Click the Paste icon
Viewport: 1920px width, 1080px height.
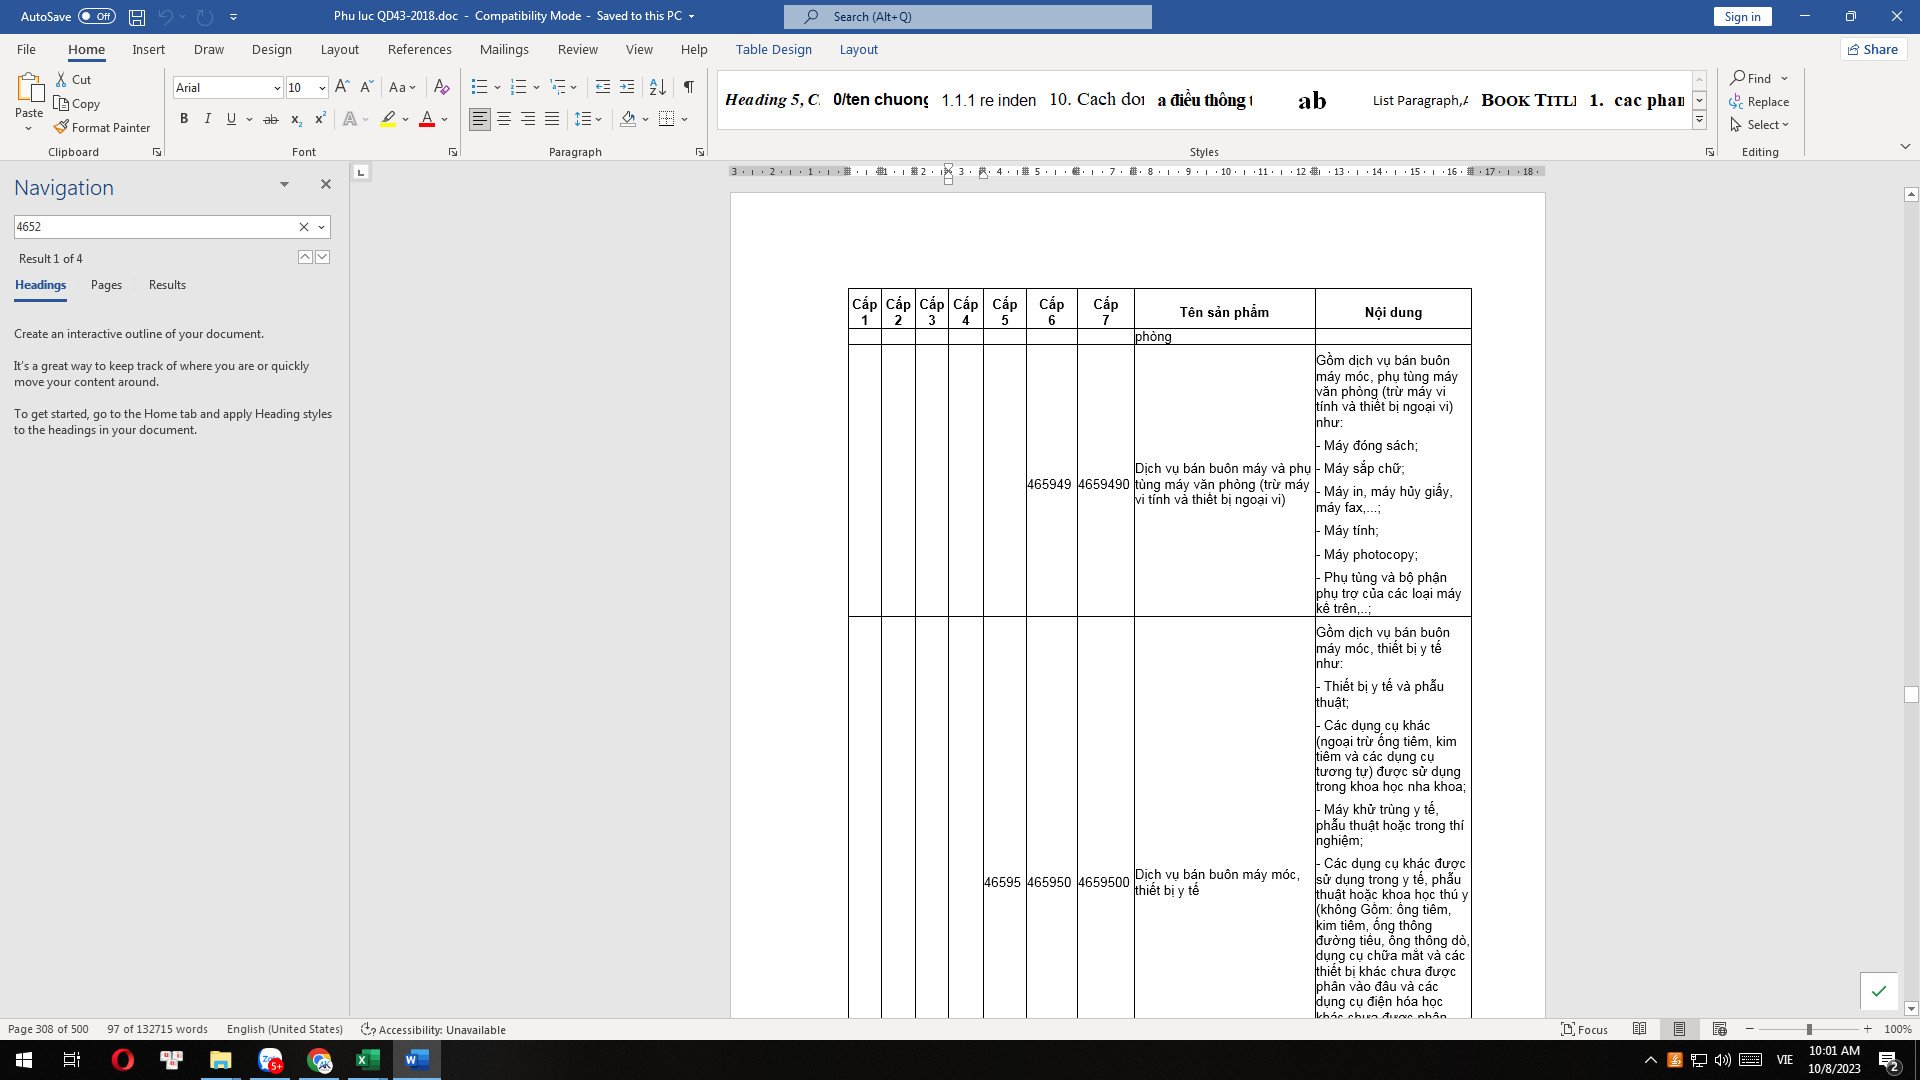[x=29, y=90]
